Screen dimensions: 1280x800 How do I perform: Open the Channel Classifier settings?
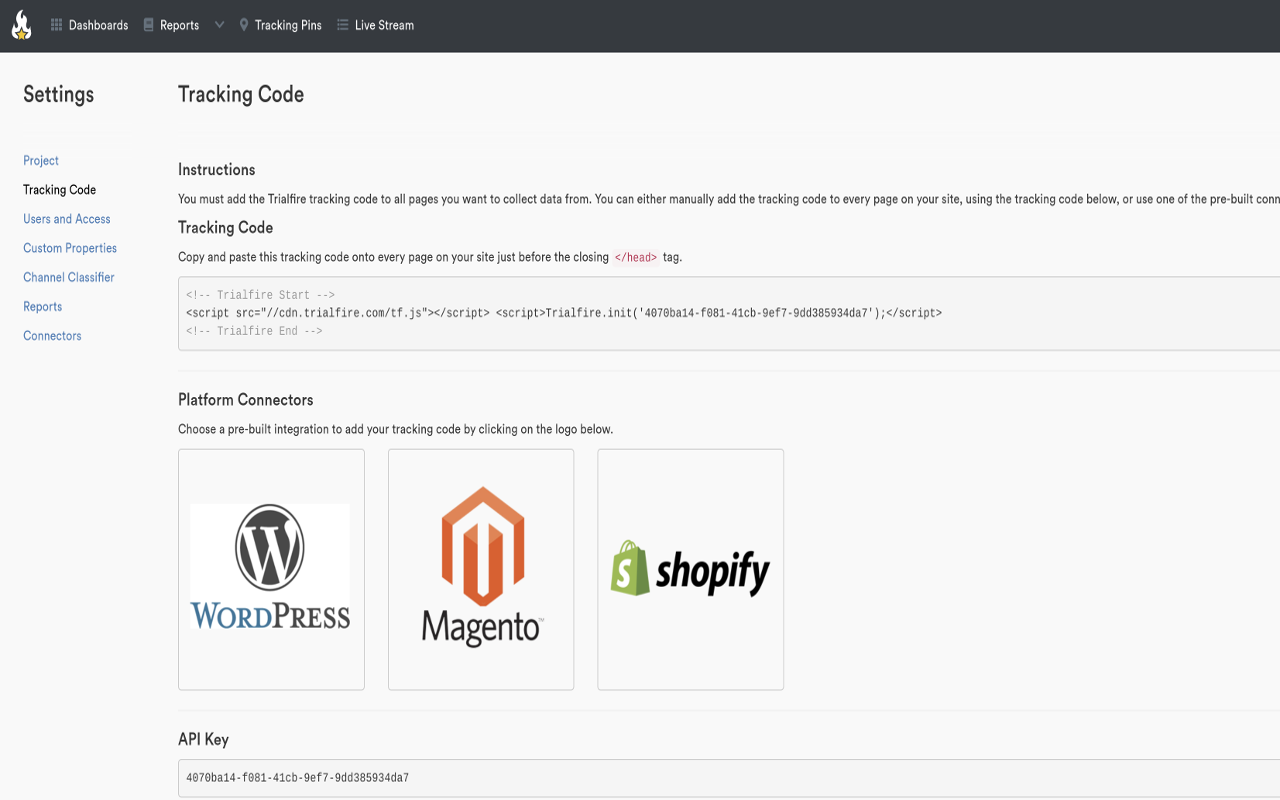(69, 277)
